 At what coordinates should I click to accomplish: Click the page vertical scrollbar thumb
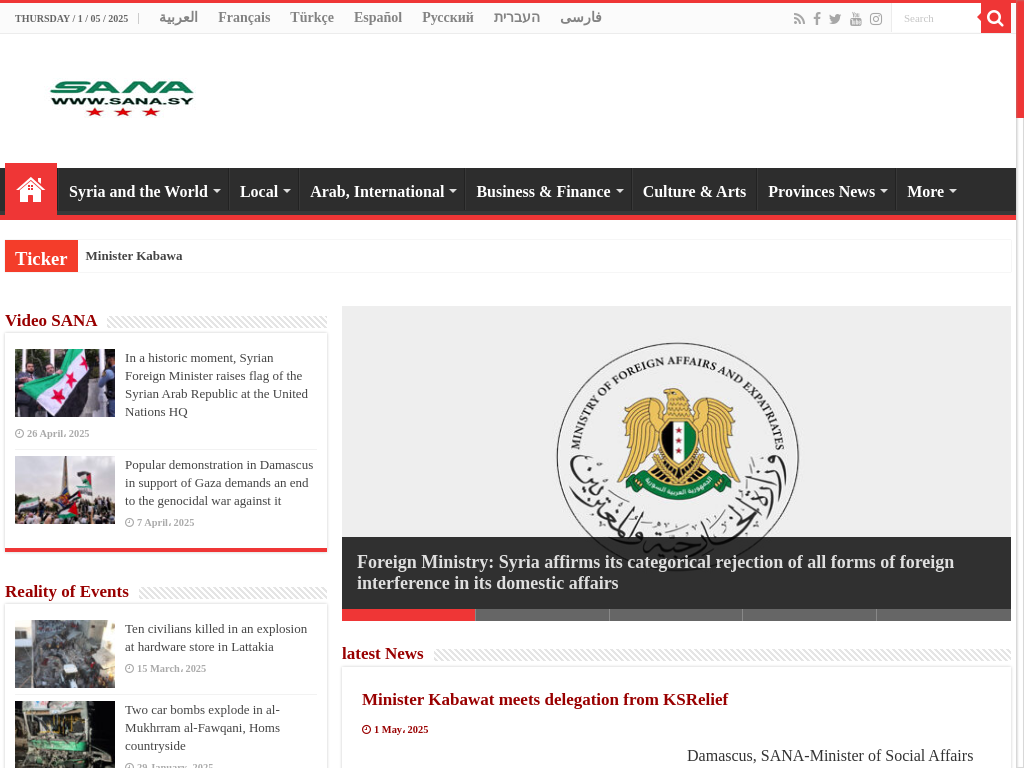click(1020, 59)
